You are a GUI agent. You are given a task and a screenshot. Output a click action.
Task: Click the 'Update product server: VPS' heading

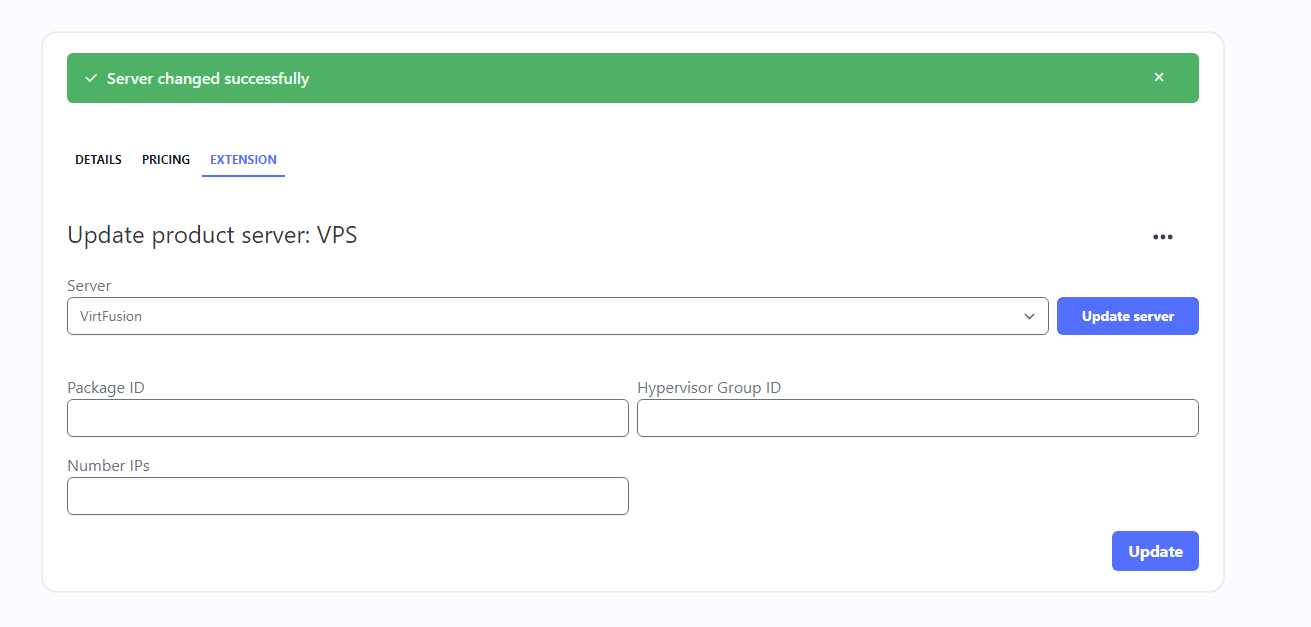tap(212, 235)
